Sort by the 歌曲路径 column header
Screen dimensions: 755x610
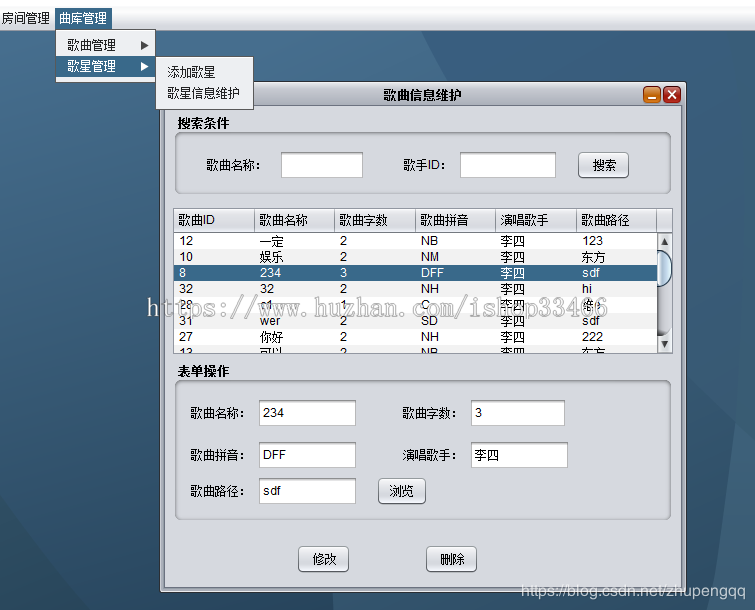(616, 221)
